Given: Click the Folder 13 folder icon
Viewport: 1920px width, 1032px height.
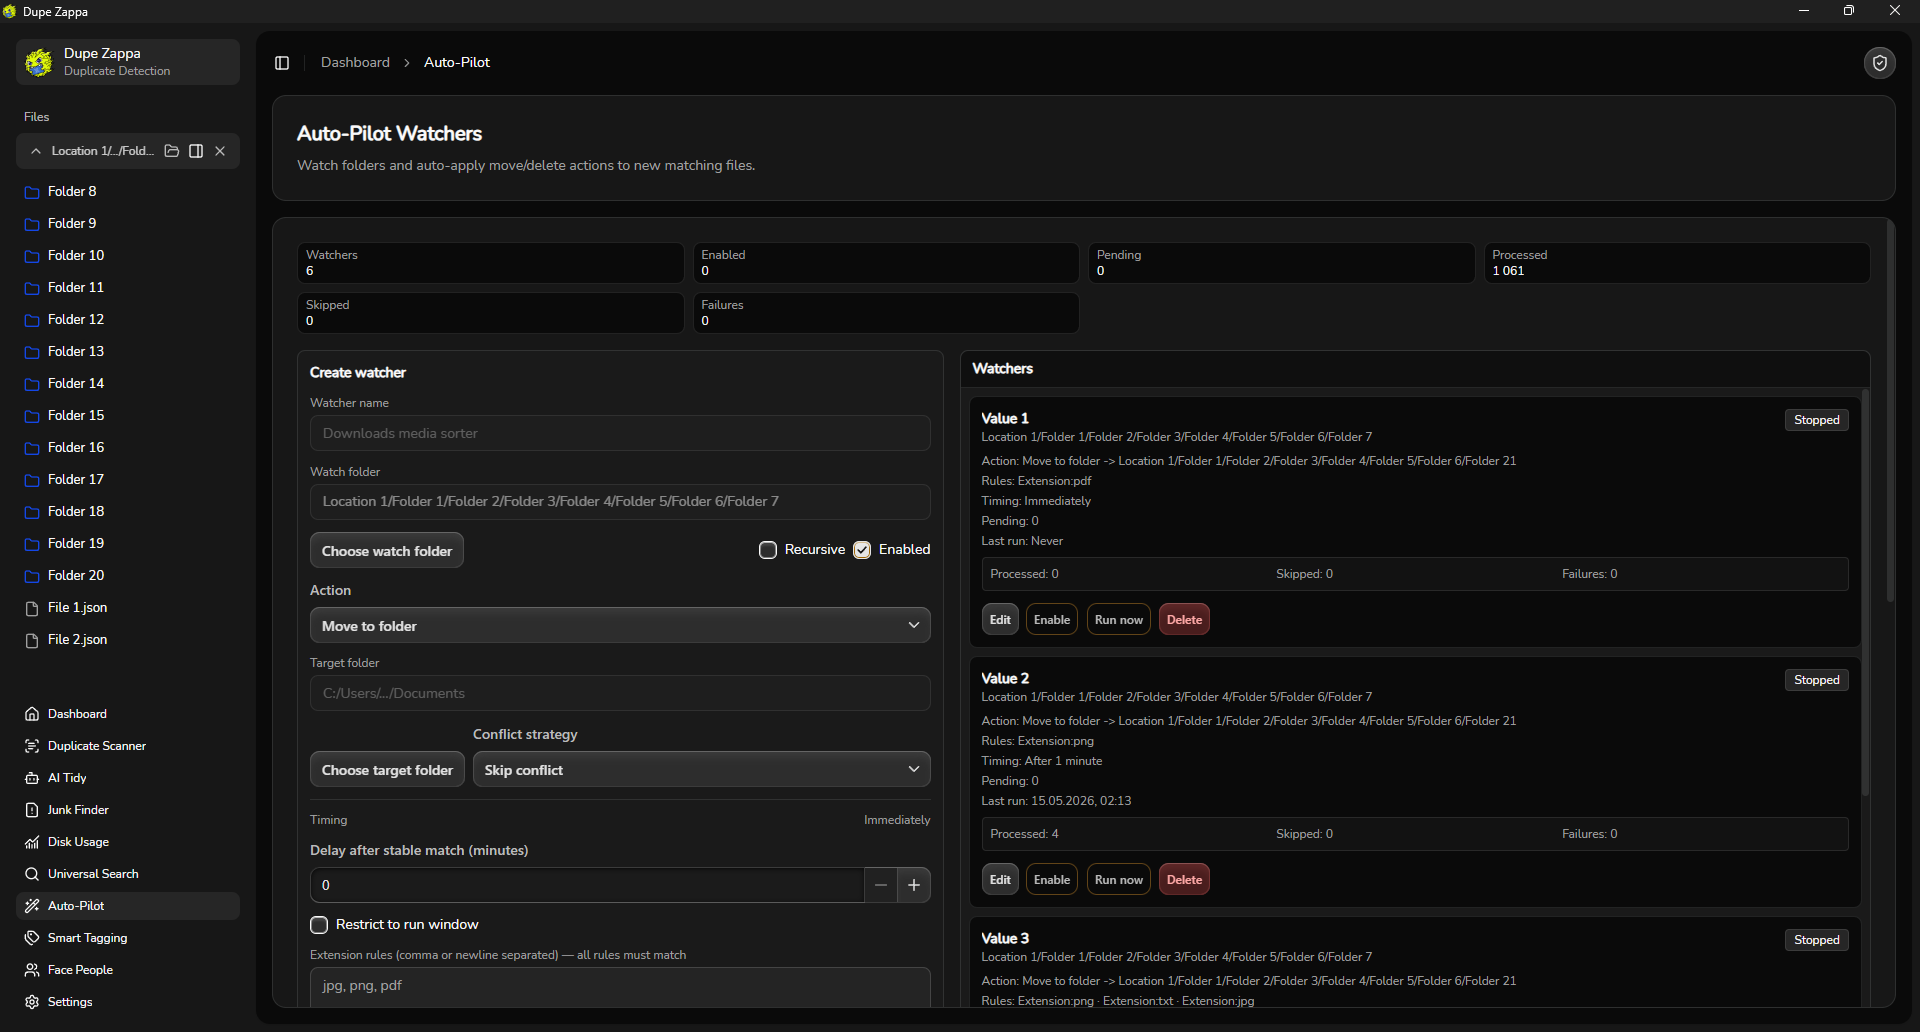Looking at the screenshot, I should click(32, 352).
